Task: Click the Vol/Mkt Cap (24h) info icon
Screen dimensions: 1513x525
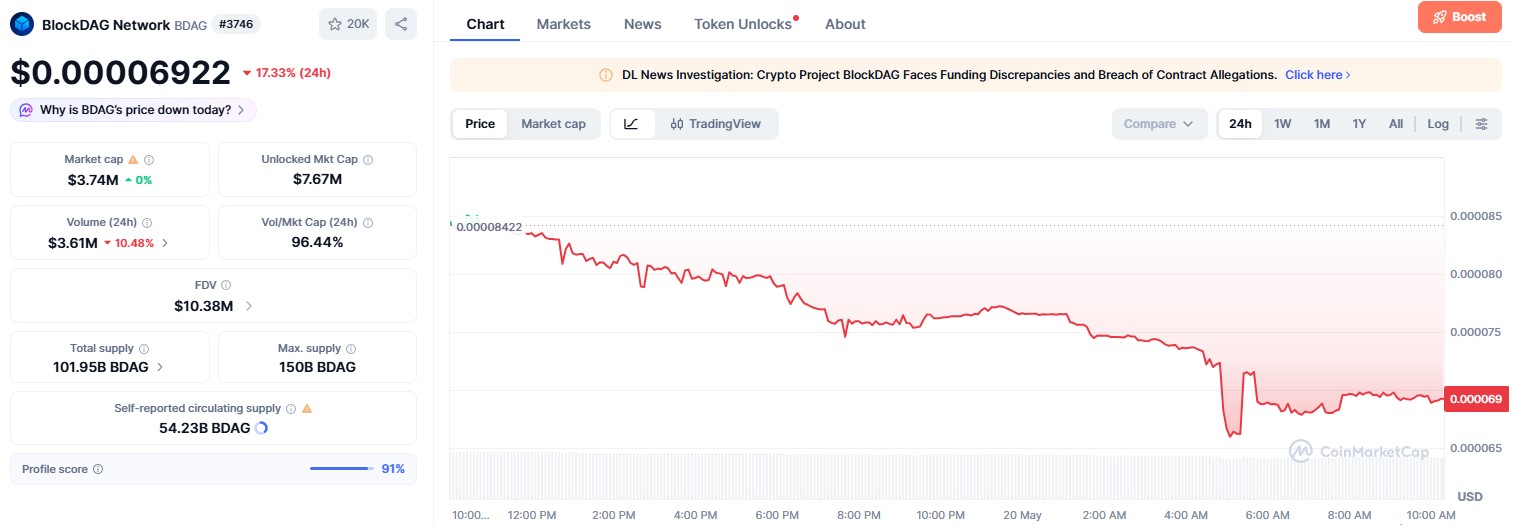Action: pyautogui.click(x=367, y=223)
